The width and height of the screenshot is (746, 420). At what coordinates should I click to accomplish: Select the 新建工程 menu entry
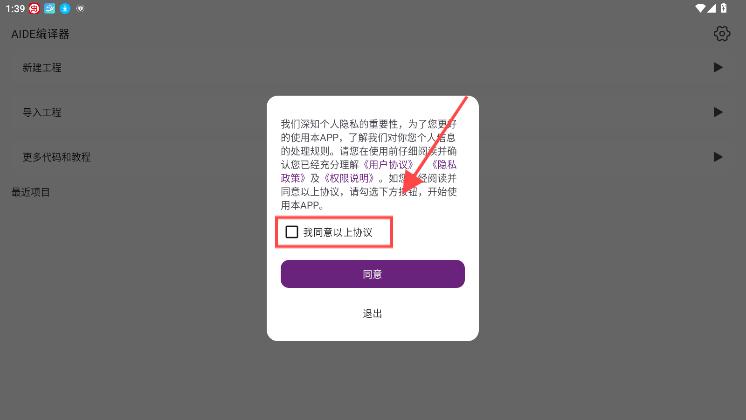[x=42, y=68]
